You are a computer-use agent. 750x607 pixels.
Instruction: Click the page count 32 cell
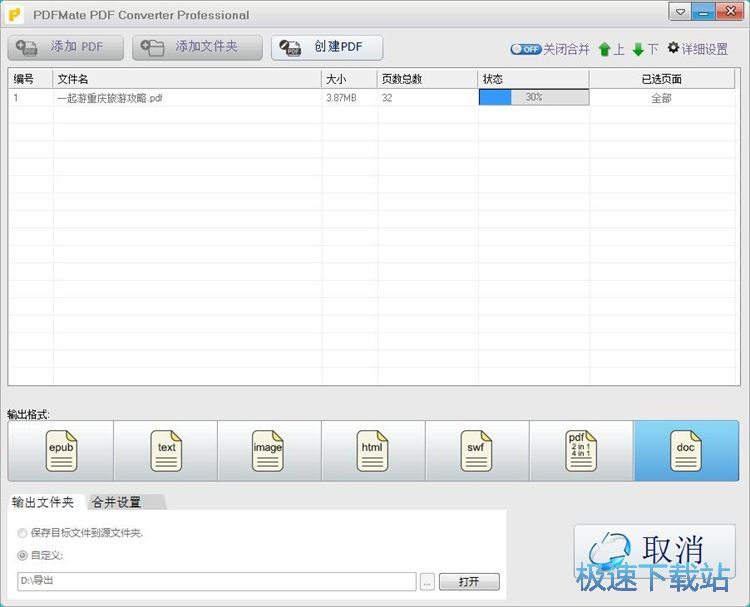[x=387, y=98]
